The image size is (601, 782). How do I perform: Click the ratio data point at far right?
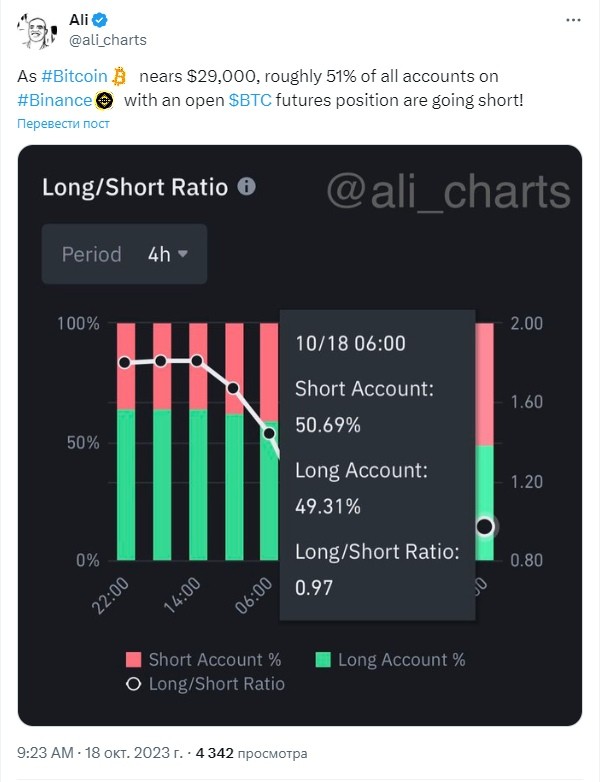click(484, 526)
